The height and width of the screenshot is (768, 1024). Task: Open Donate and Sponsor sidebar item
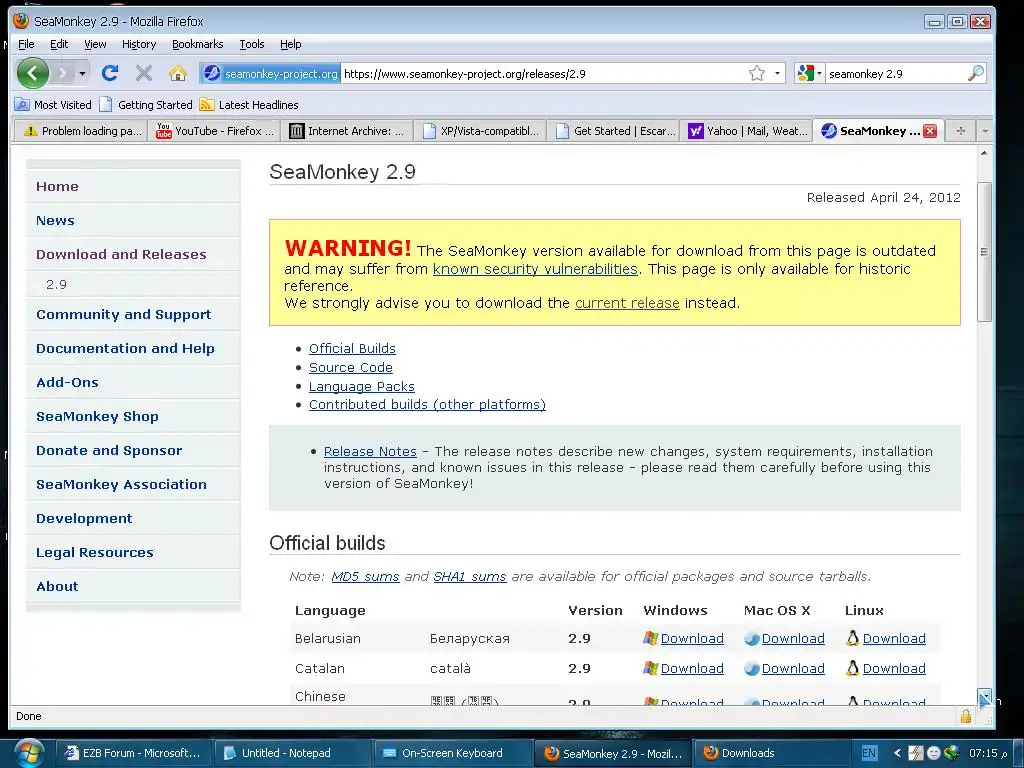click(109, 450)
